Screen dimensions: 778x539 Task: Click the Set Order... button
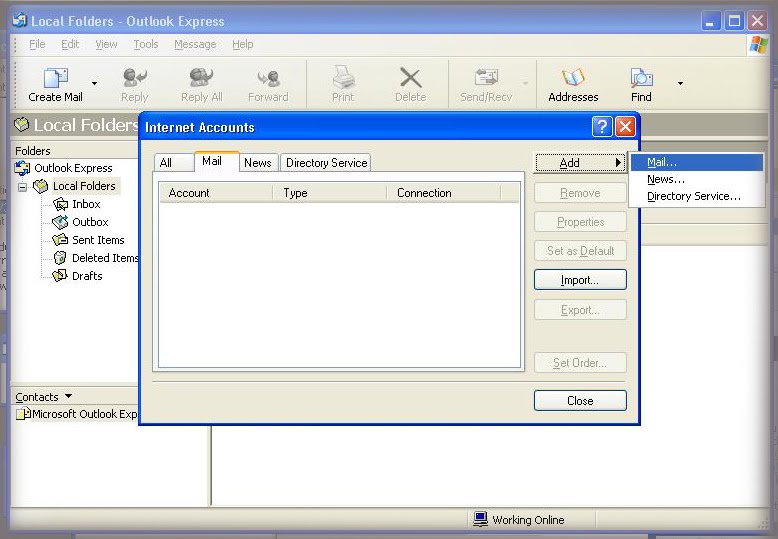click(x=580, y=363)
